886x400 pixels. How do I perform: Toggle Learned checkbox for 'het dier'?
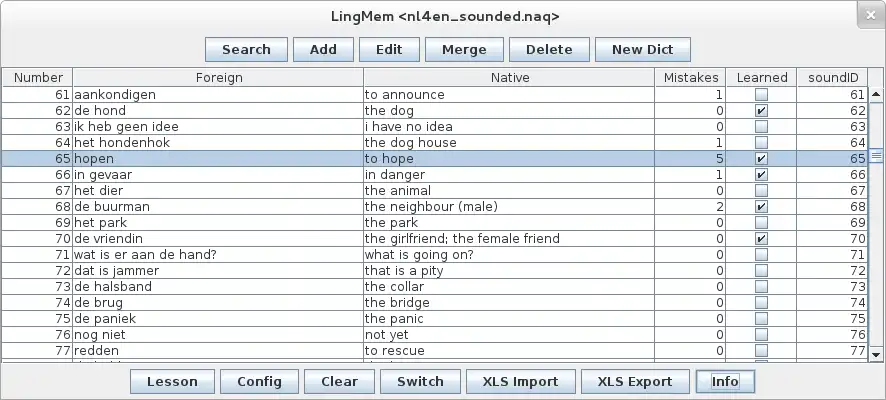click(x=762, y=191)
